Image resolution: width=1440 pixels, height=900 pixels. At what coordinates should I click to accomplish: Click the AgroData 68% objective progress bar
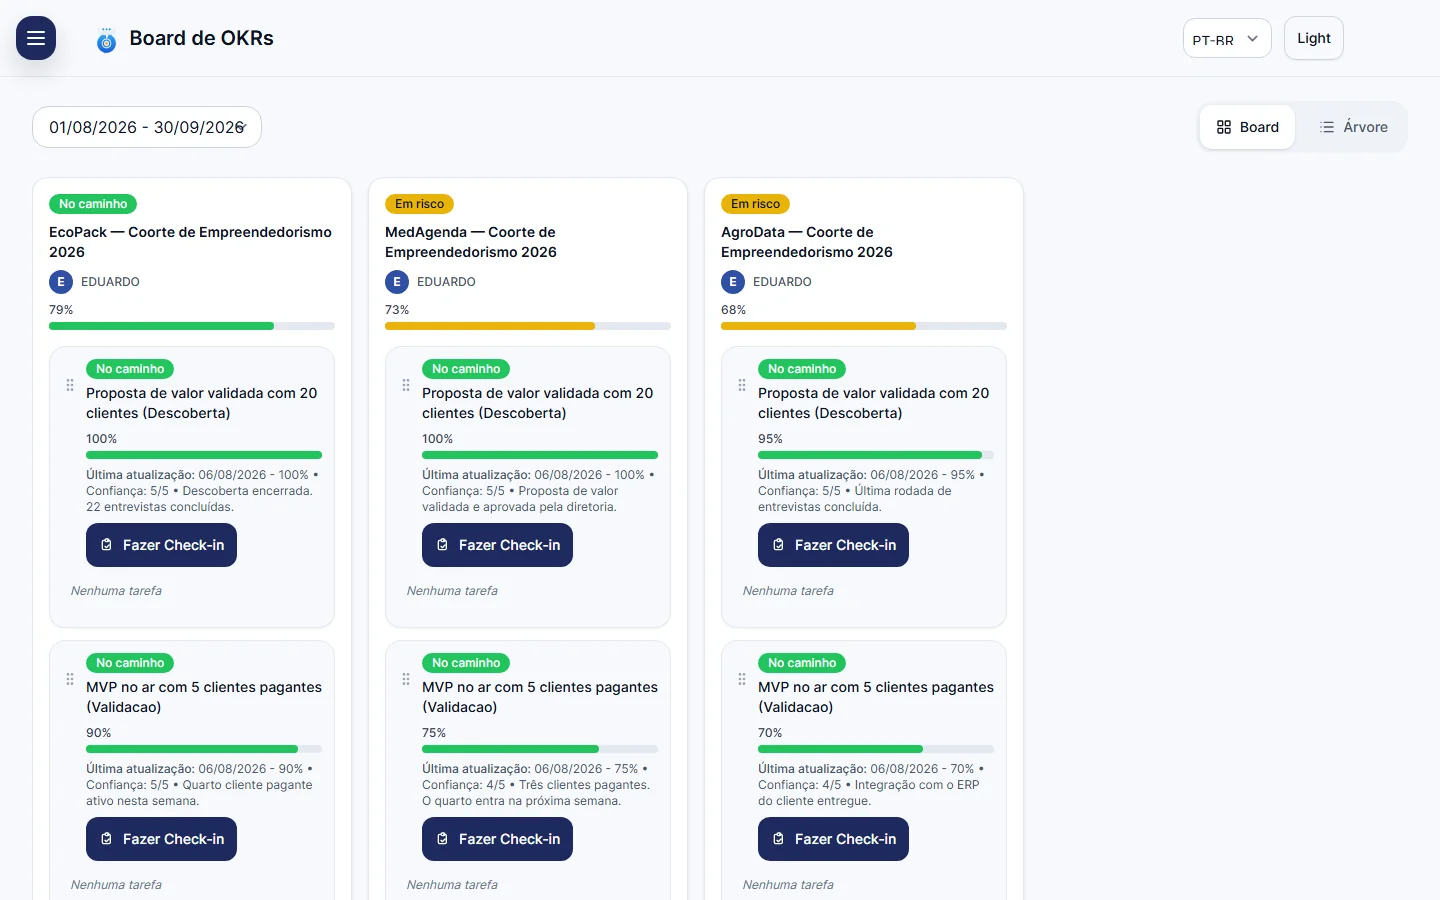click(x=864, y=326)
